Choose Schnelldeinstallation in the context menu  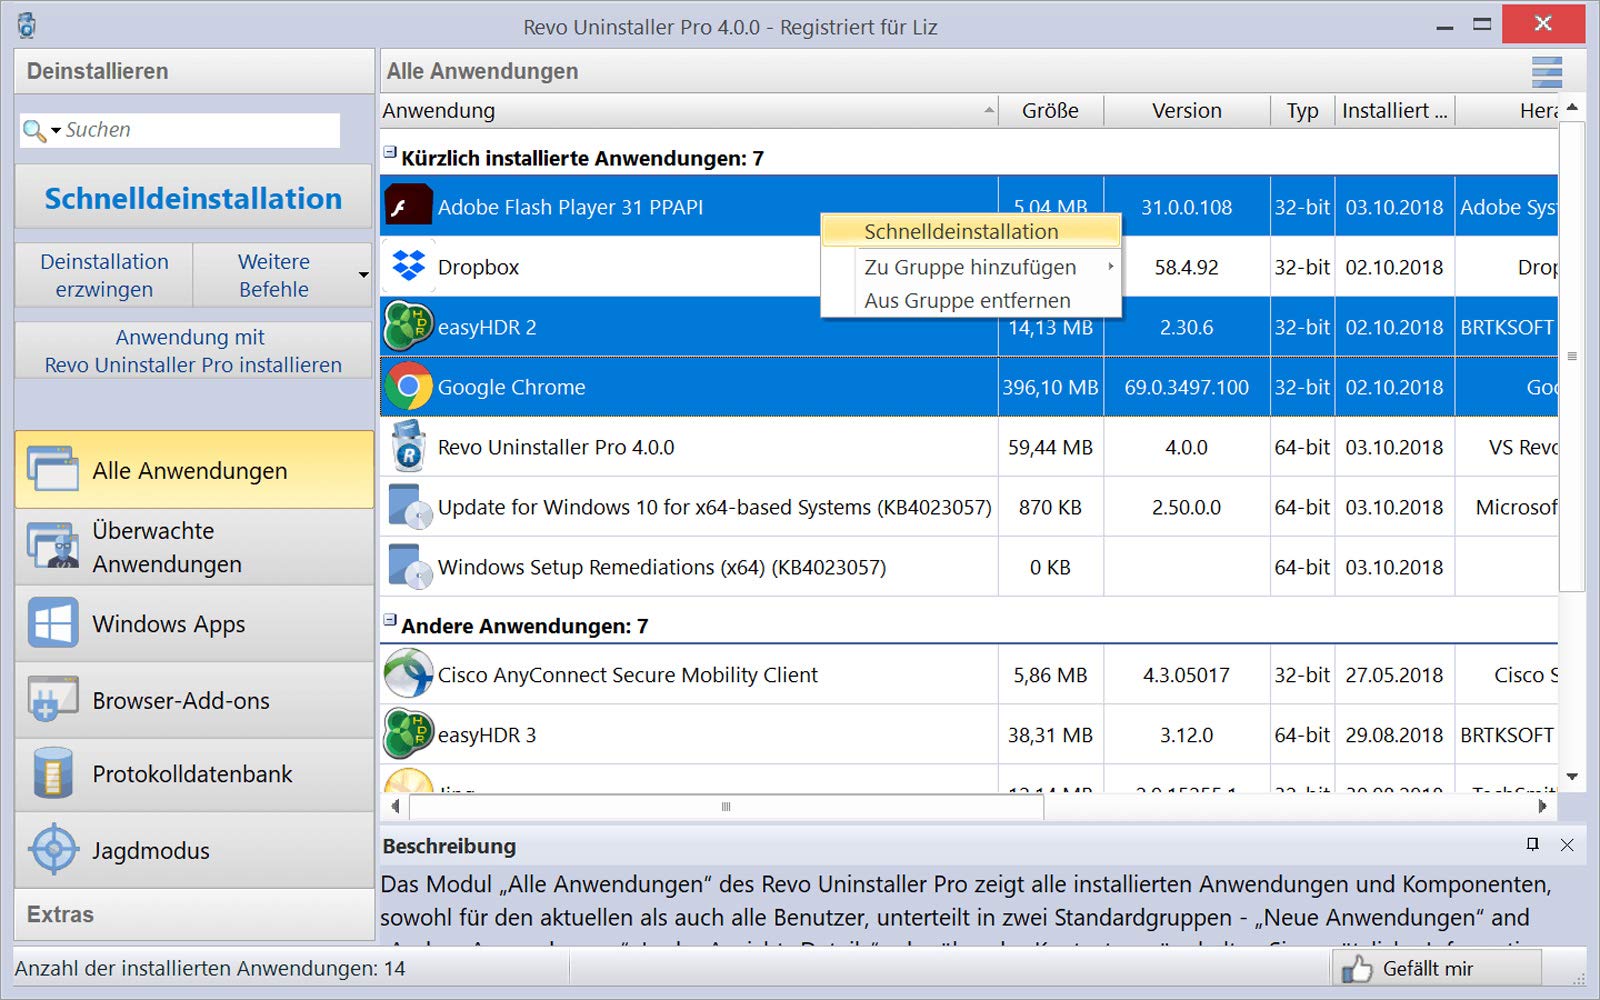pyautogui.click(x=970, y=232)
